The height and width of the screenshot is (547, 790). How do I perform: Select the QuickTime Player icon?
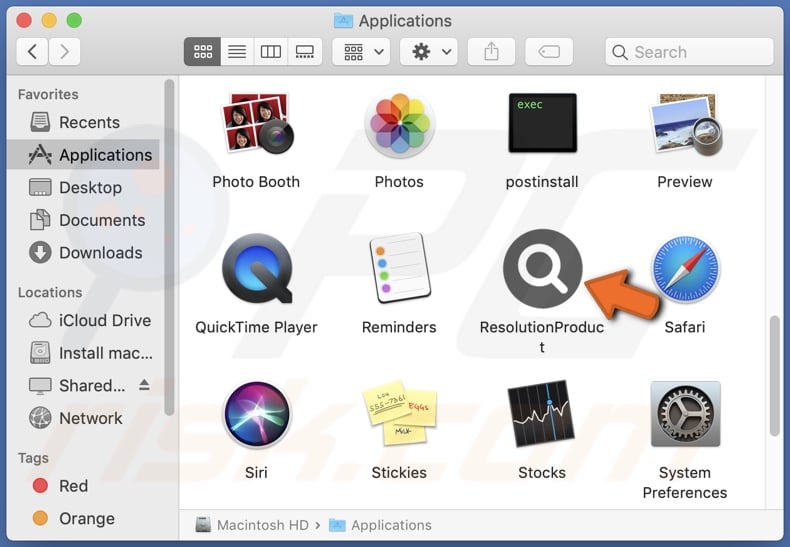coord(257,268)
